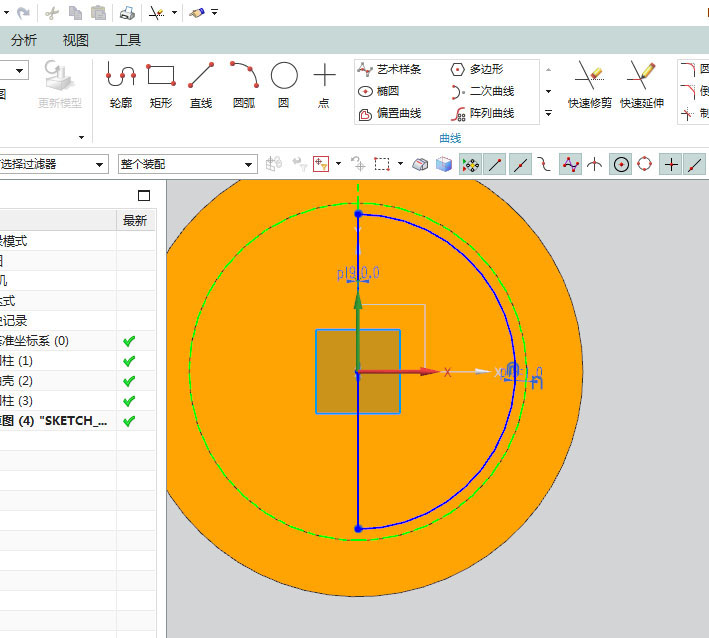Viewport: 709px width, 638px height.
Task: Toggle the existing point snap option
Action: (x=671, y=165)
